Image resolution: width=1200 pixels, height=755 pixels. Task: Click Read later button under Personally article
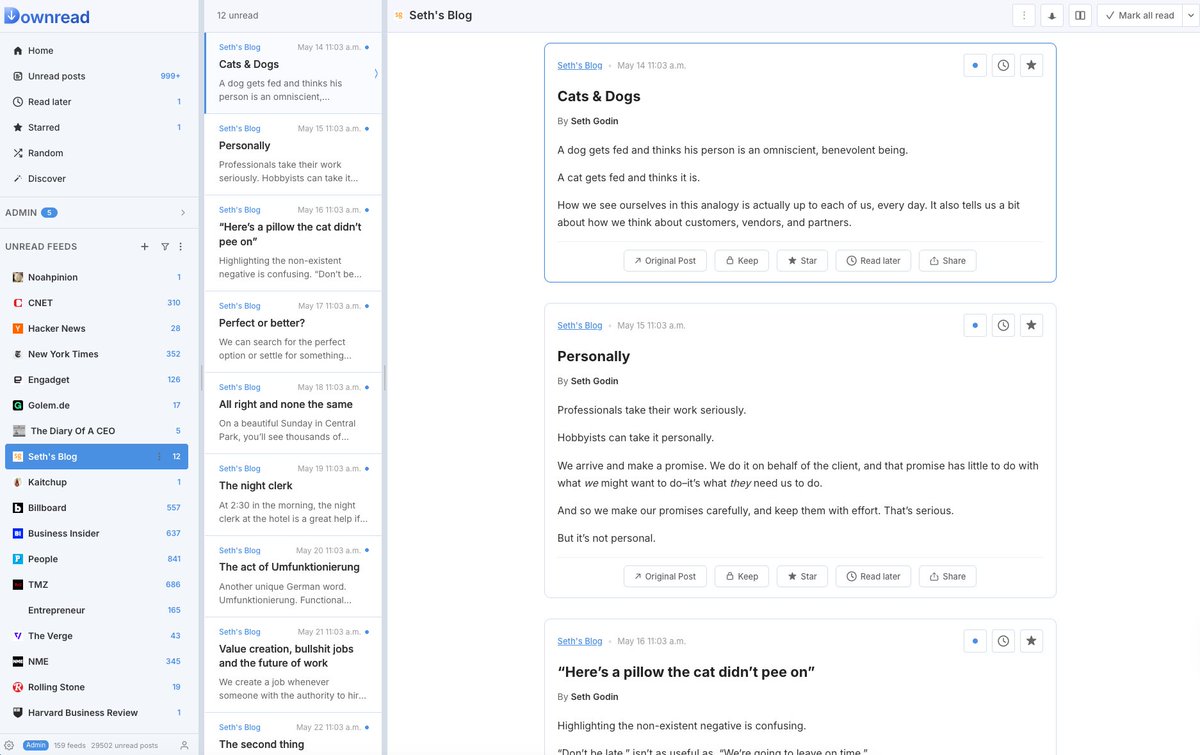pos(873,577)
